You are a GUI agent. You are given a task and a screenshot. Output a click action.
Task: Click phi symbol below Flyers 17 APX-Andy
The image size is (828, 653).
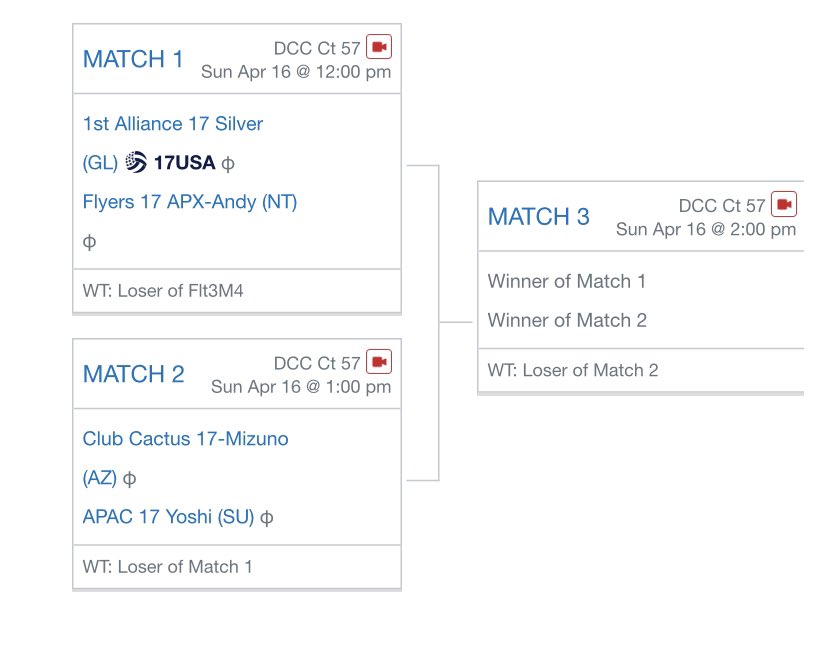point(89,242)
